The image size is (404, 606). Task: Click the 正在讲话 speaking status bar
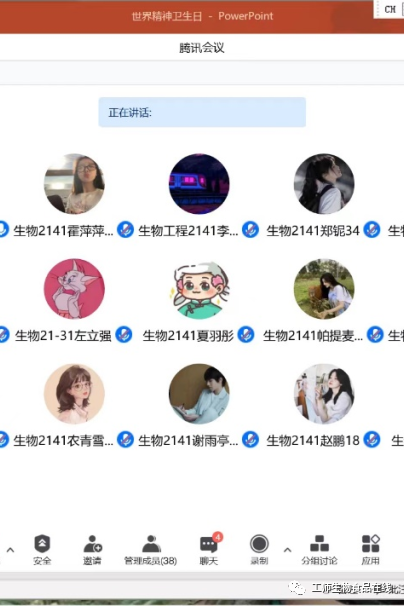[x=202, y=112]
